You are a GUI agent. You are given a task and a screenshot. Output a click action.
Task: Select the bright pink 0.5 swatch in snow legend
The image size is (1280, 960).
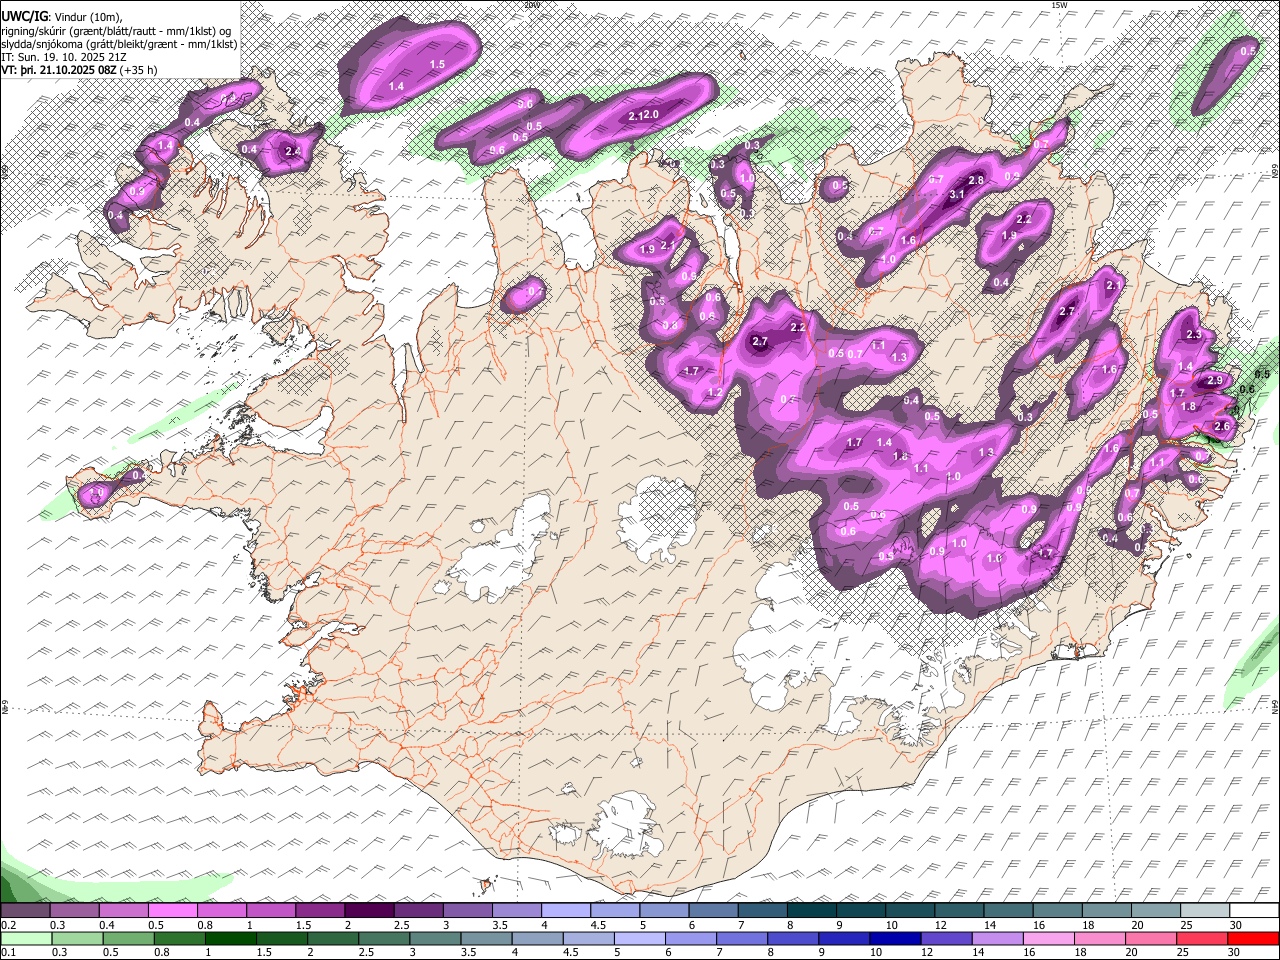coord(172,911)
